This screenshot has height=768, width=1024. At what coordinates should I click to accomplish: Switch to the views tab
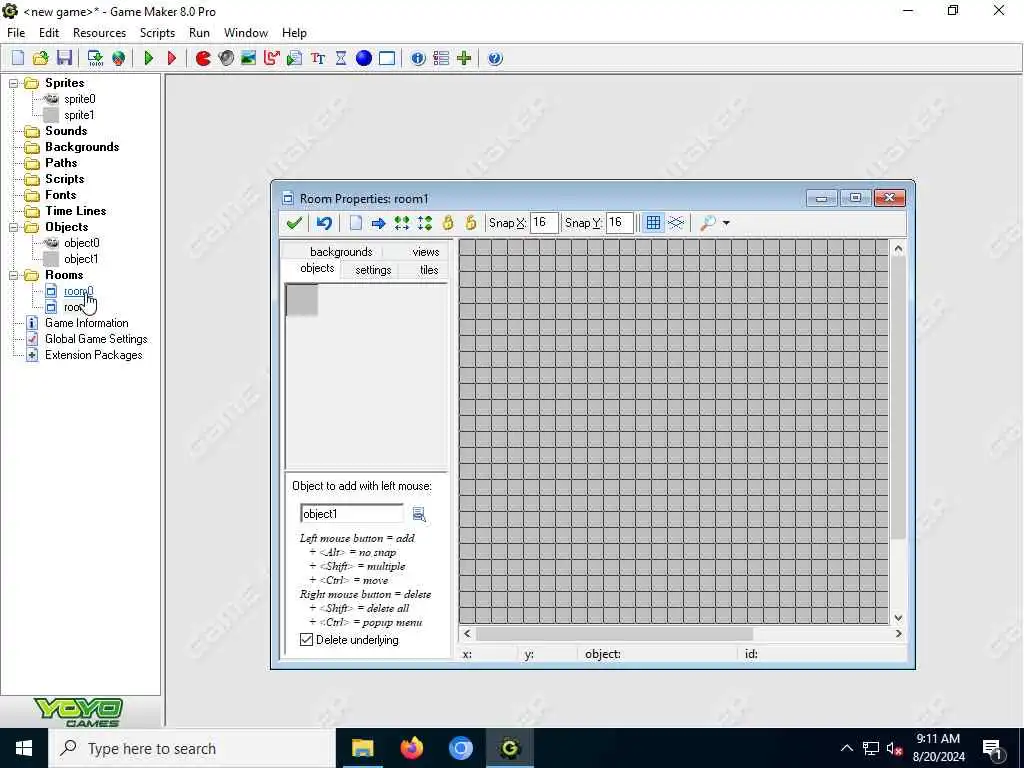426,251
